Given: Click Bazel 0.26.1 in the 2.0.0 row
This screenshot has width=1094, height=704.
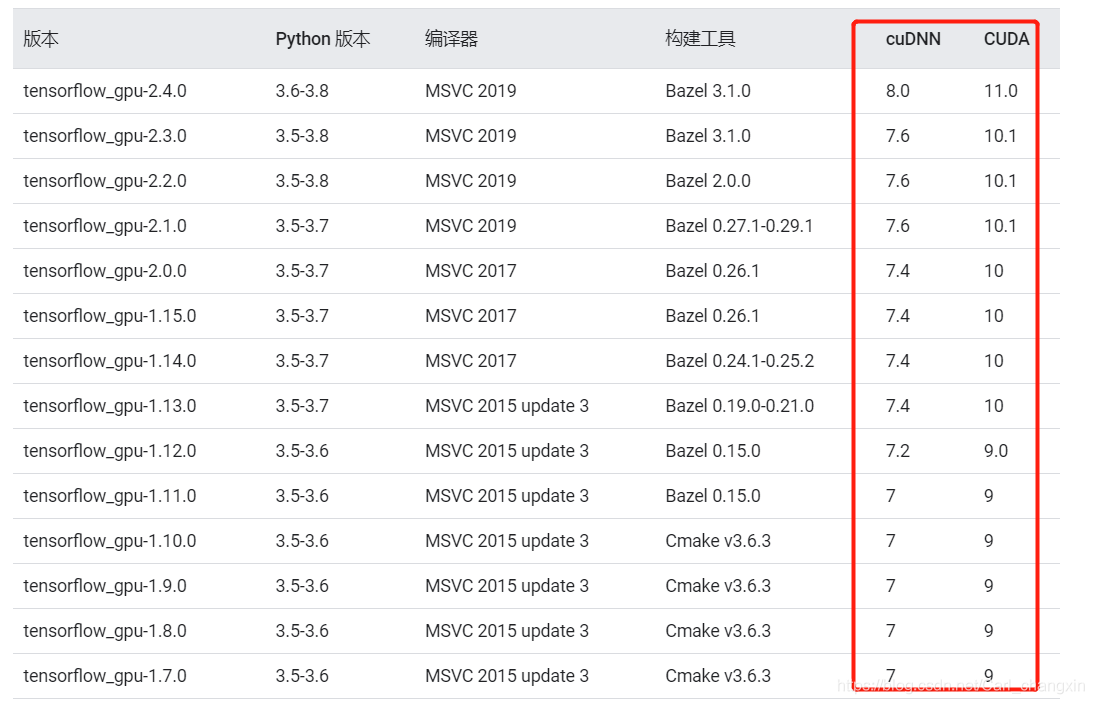Looking at the screenshot, I should (712, 271).
